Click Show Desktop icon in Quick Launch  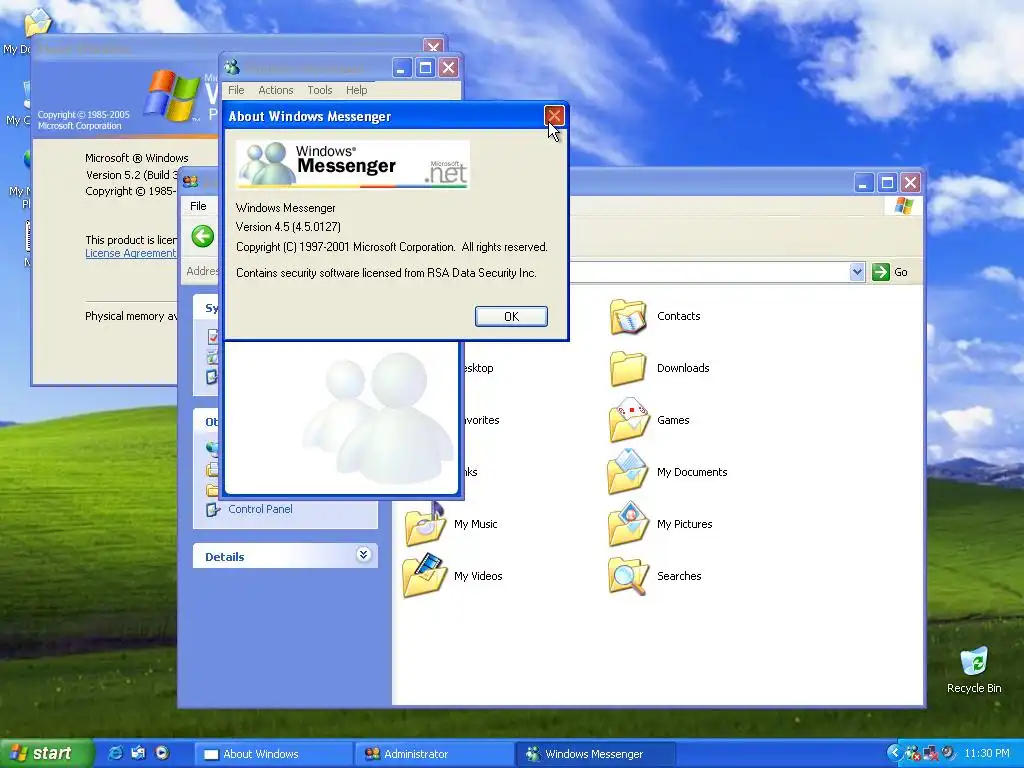[138, 753]
